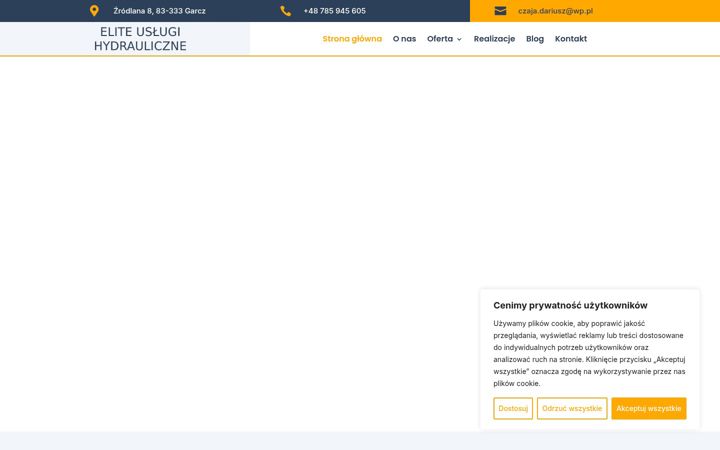
Task: Click ELITE USŁUGI HYDRAULICZNE logo
Action: point(140,39)
